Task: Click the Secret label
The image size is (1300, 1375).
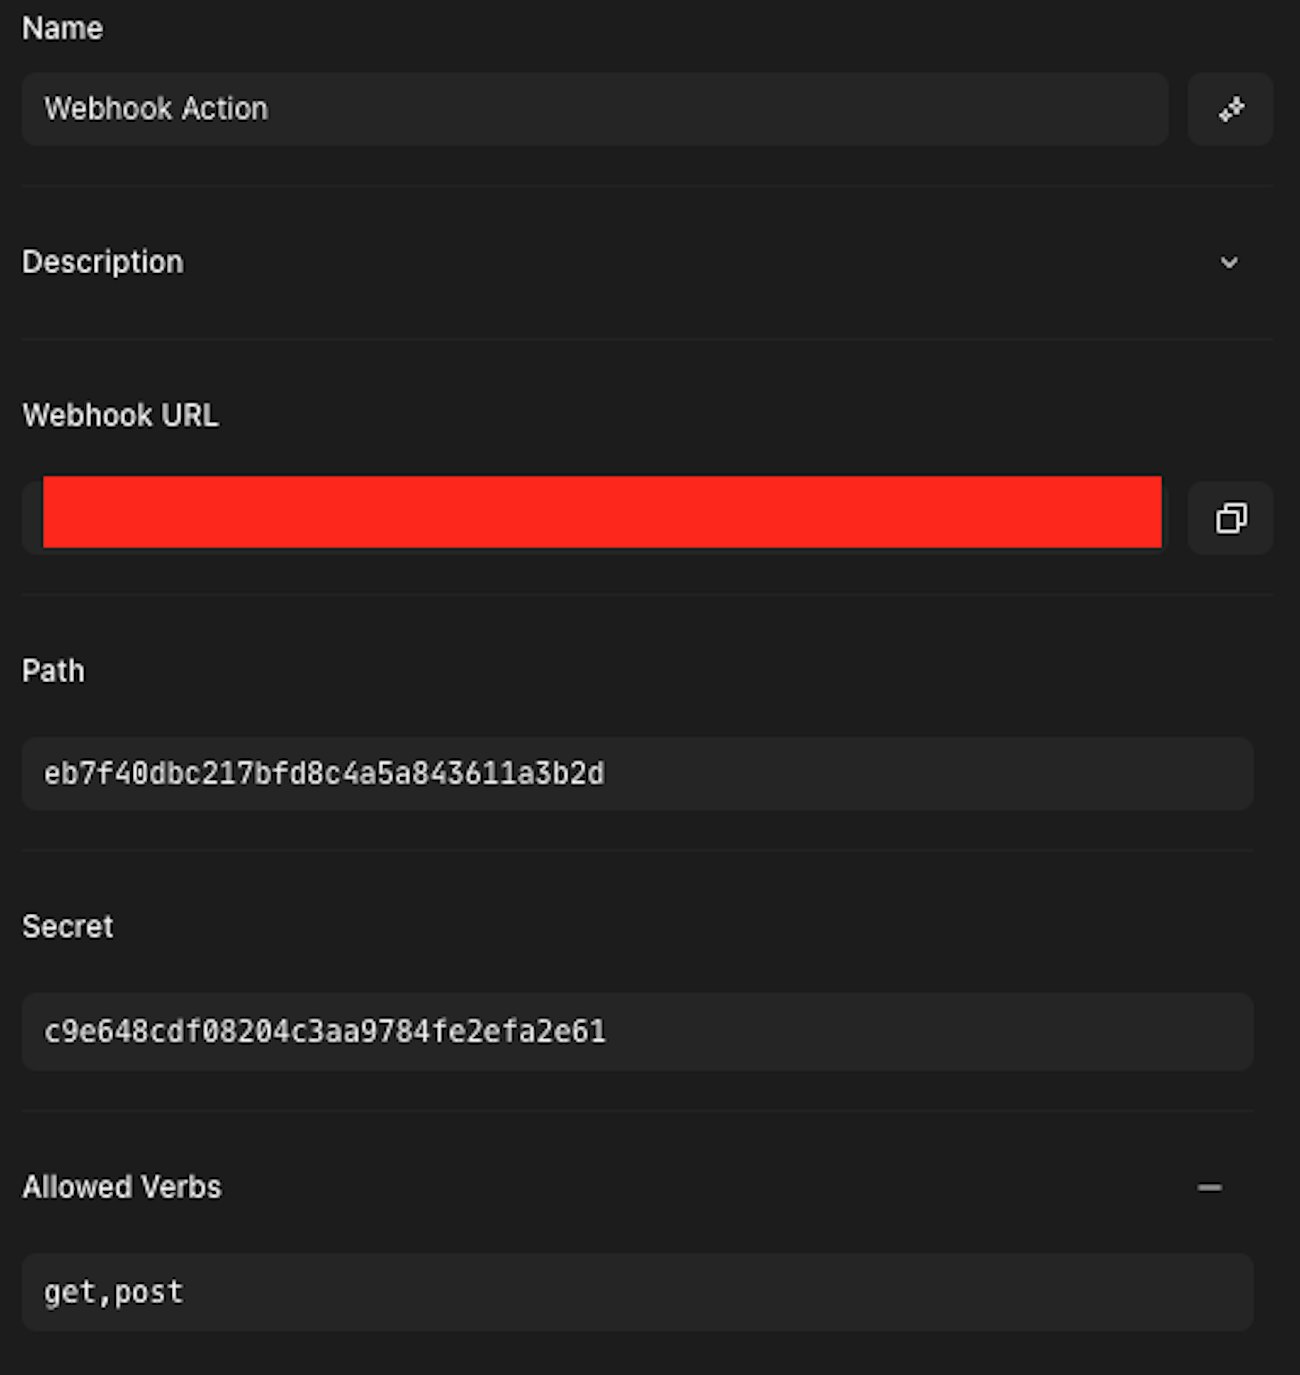Action: click(67, 927)
